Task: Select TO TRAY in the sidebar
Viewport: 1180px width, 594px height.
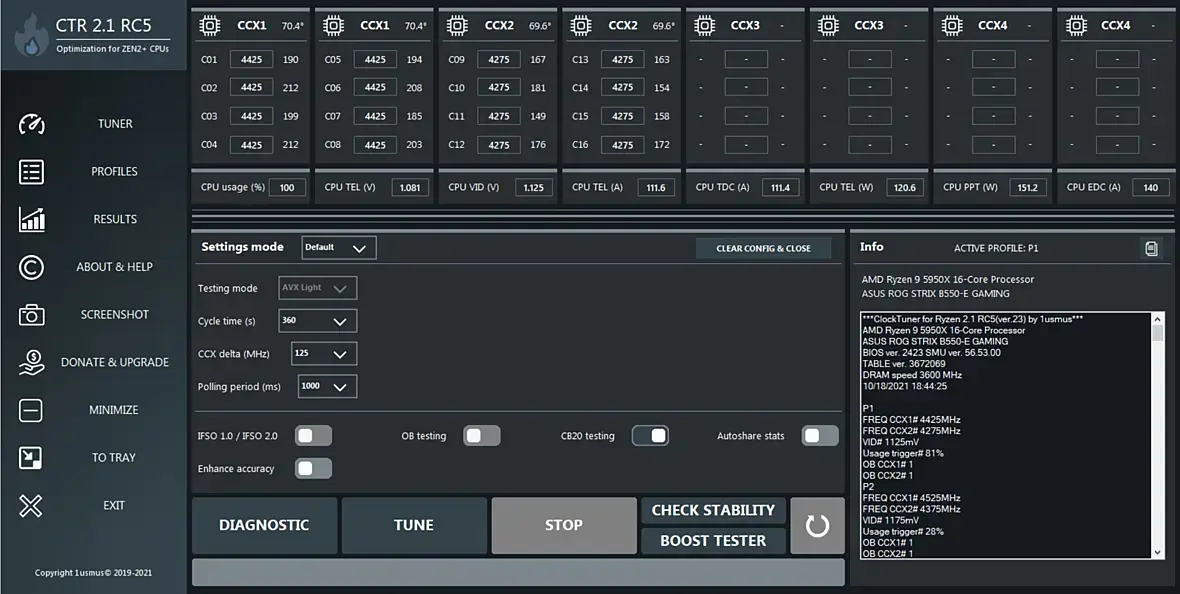Action: [114, 458]
